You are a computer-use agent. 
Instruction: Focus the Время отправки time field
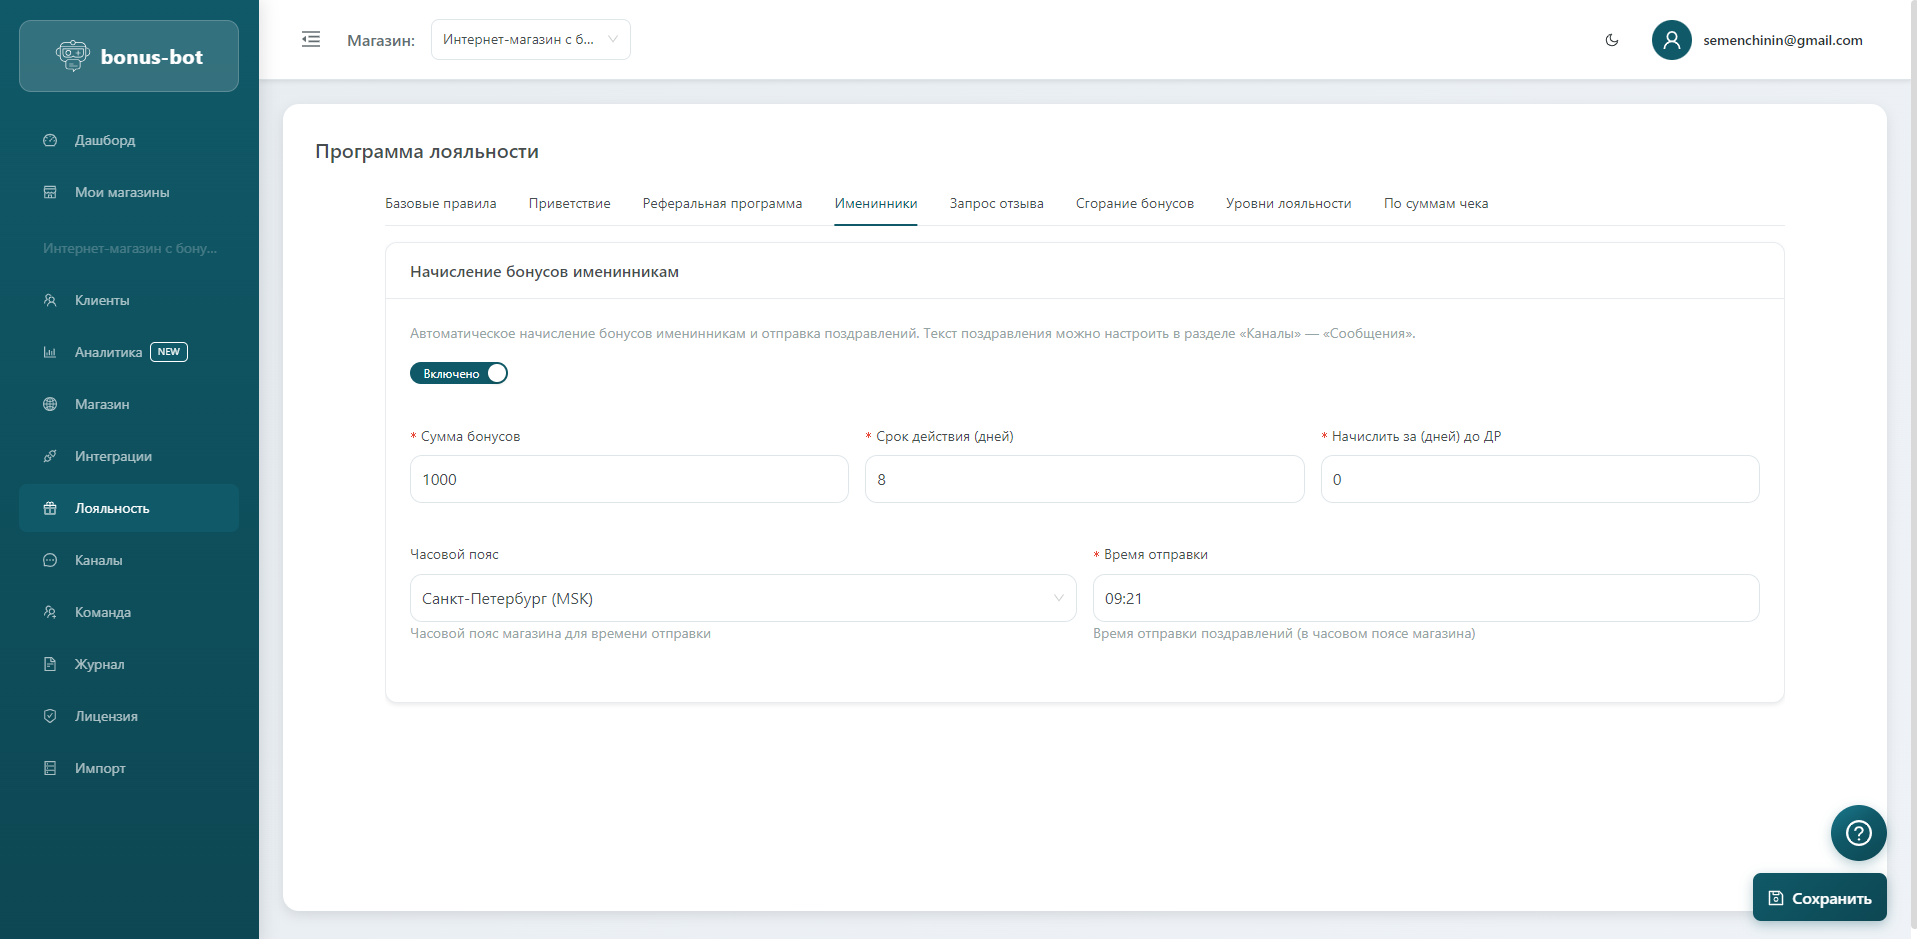coord(1425,598)
